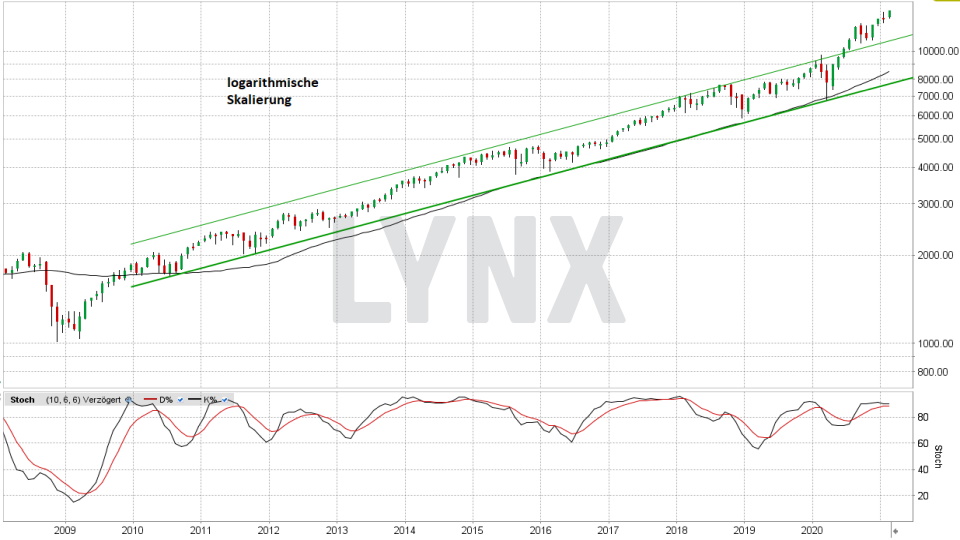The image size is (960, 540).
Task: Toggle the D% line checkbox
Action: 180,400
